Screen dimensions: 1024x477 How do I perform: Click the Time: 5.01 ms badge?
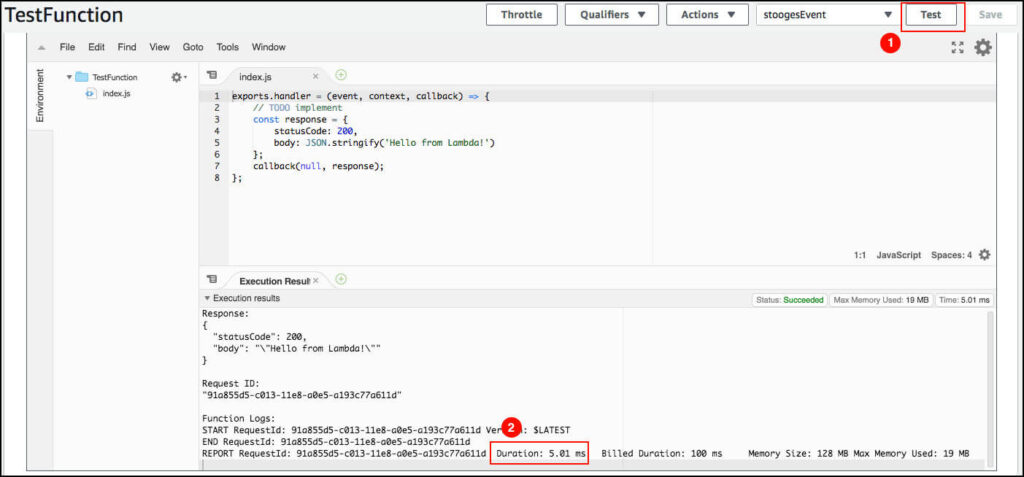964,300
